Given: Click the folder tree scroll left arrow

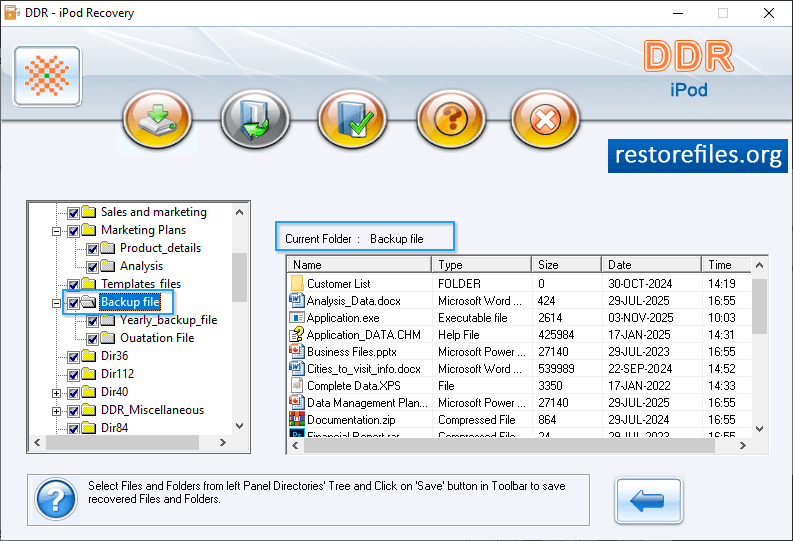Looking at the screenshot, I should click(x=37, y=442).
